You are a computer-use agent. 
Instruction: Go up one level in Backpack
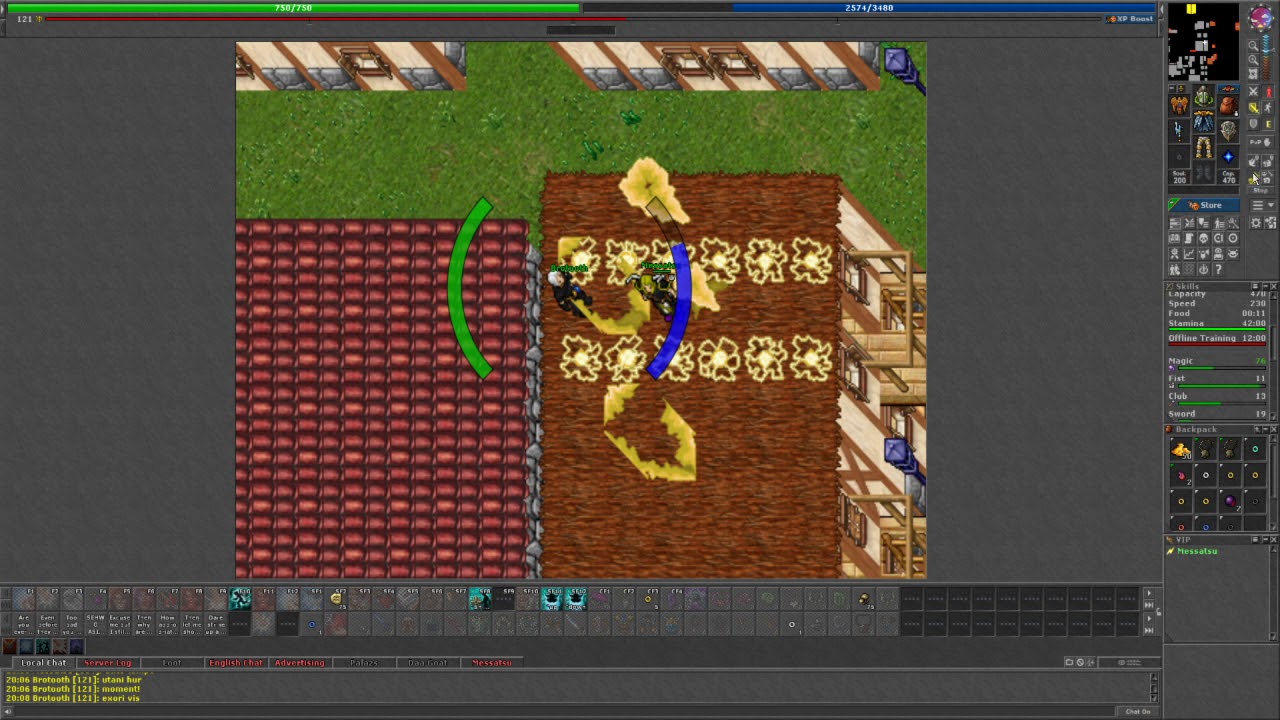(1257, 429)
